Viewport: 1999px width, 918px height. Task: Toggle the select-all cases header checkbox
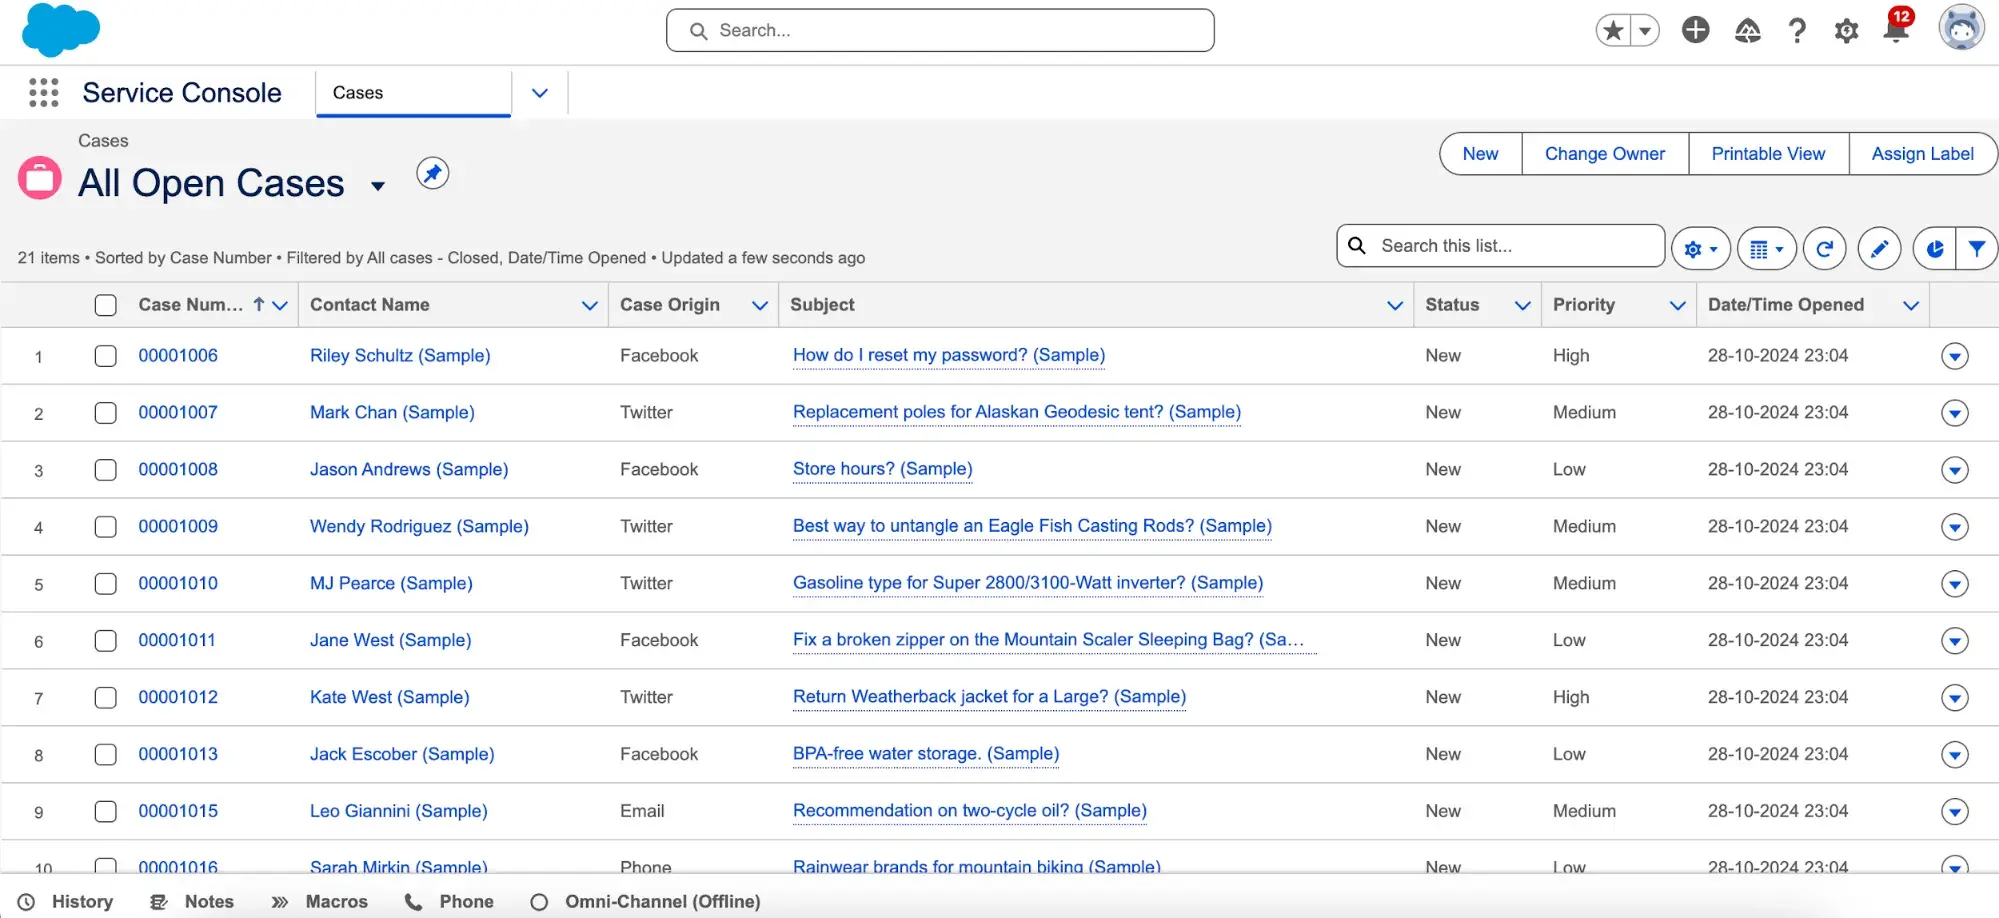[x=105, y=305]
